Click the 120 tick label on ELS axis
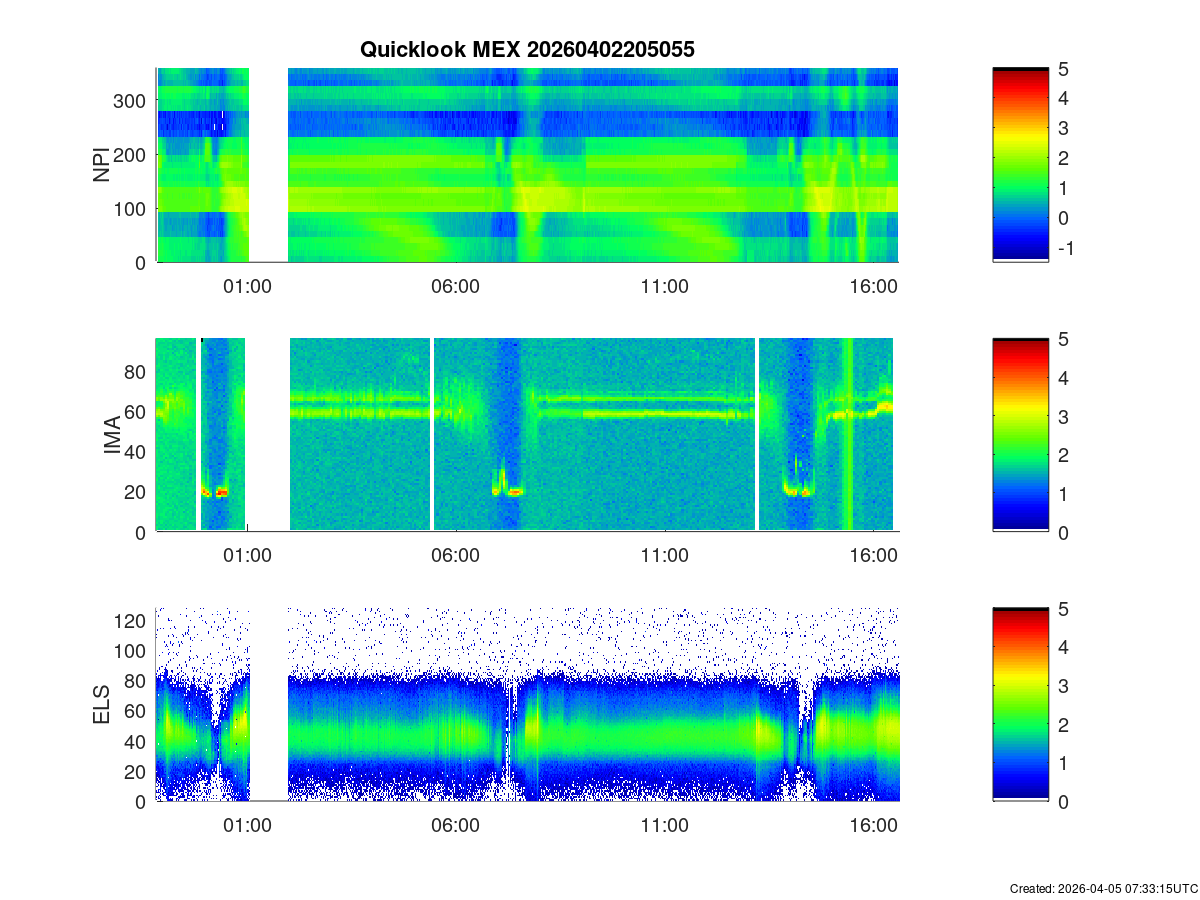Screen dimensions: 1200x900 [132, 621]
